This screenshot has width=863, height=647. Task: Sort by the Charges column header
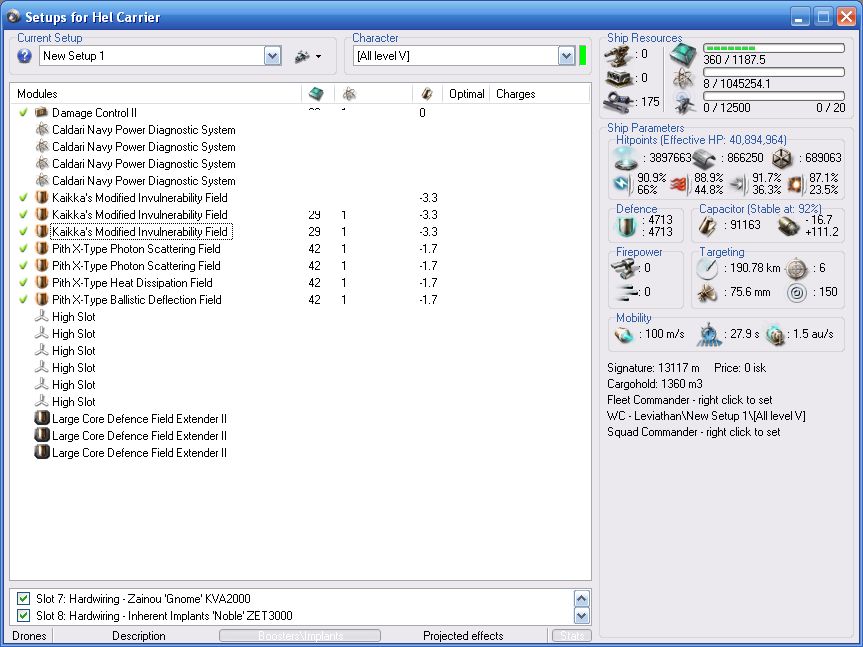tap(539, 94)
